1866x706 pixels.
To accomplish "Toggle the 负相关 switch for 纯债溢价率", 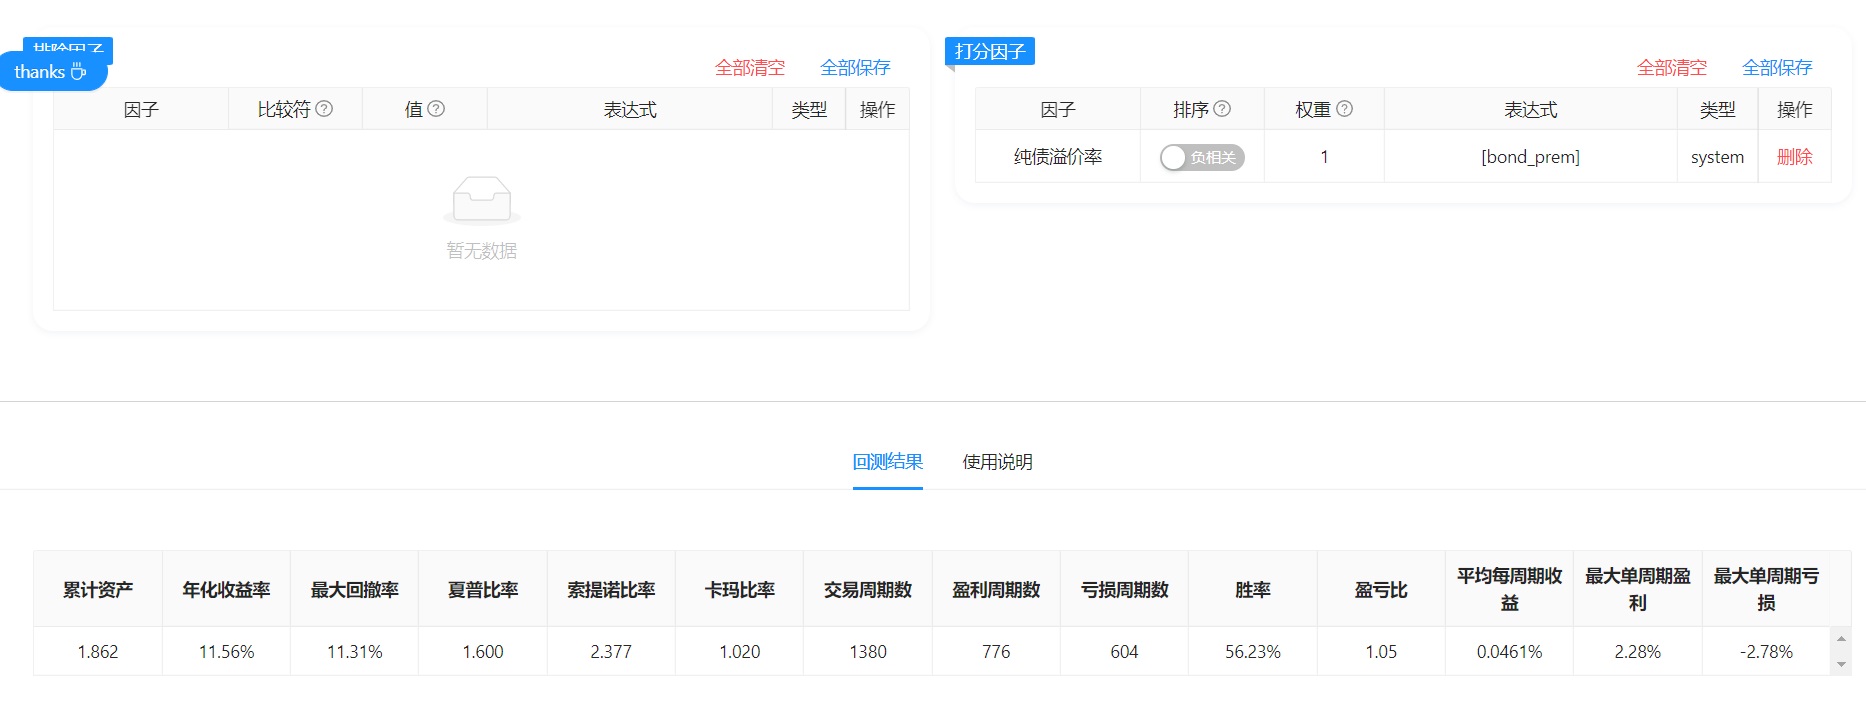I will (1202, 157).
